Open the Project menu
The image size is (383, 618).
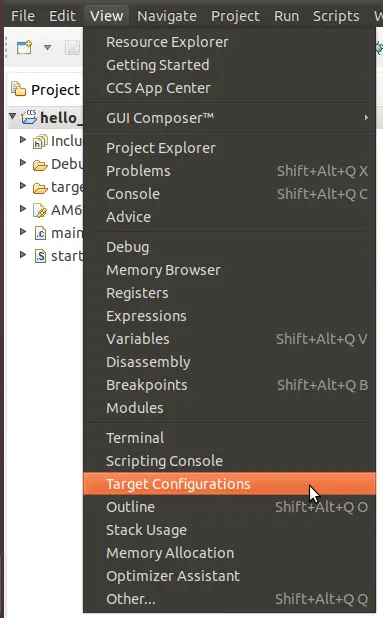pyautogui.click(x=235, y=16)
